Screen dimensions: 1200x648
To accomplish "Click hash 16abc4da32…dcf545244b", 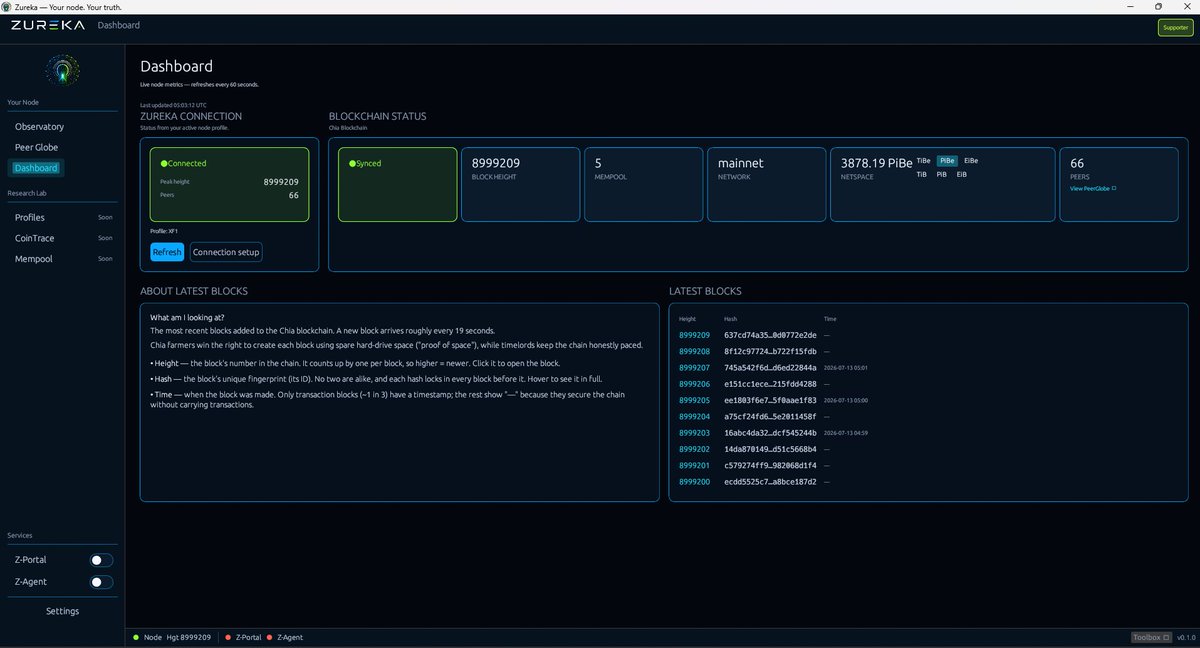I will 770,433.
